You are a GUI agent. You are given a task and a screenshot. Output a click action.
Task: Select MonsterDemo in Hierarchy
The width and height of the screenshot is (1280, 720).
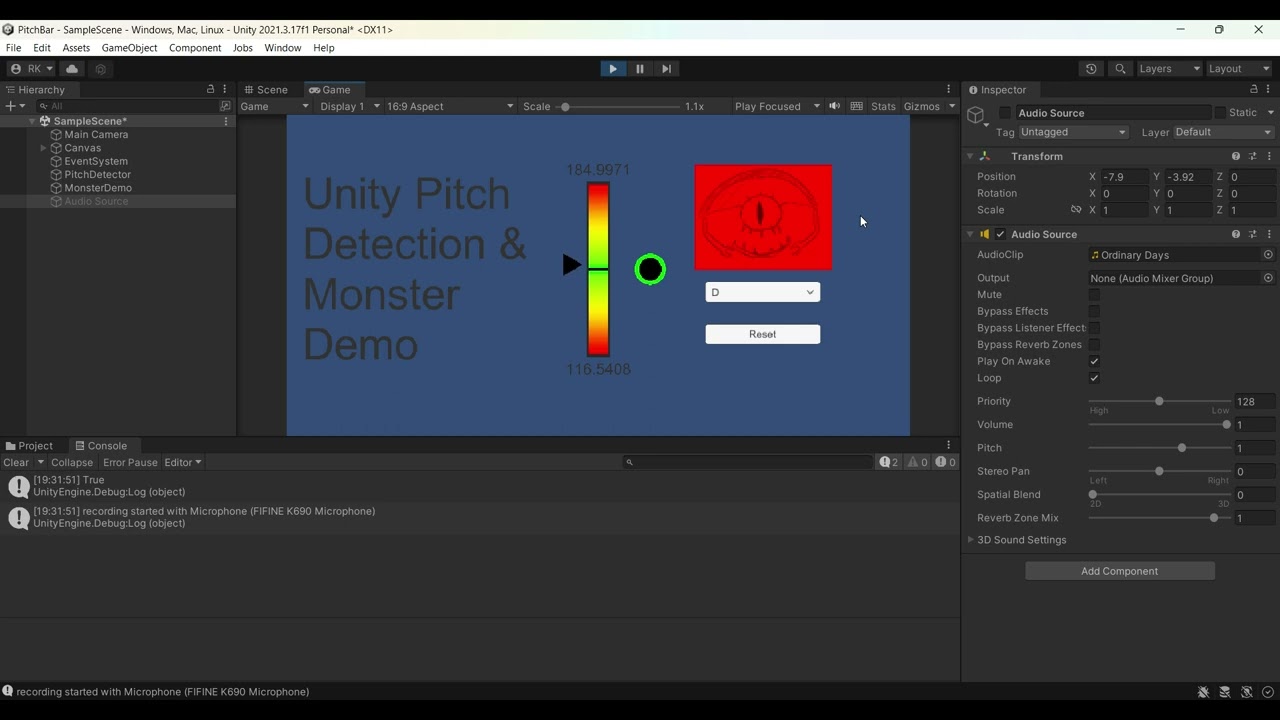[98, 188]
